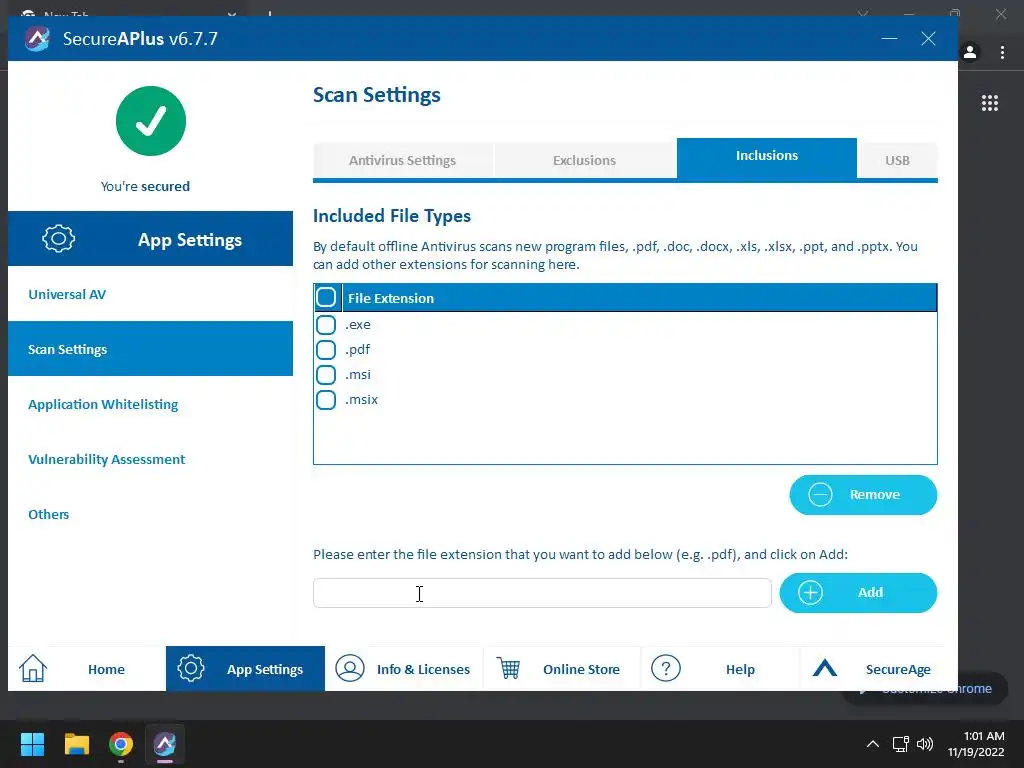Image resolution: width=1024 pixels, height=768 pixels.
Task: Check the .msi extension checkbox
Action: 326,374
